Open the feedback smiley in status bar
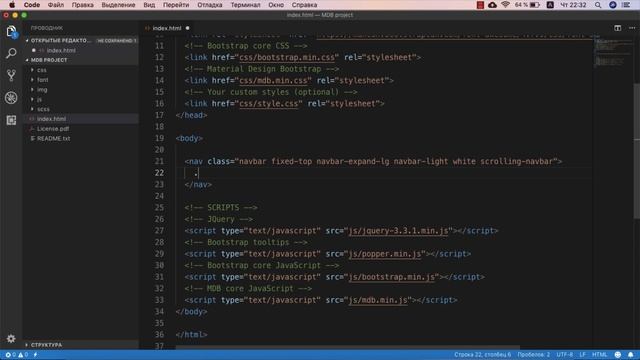The image size is (640, 360). (618, 355)
